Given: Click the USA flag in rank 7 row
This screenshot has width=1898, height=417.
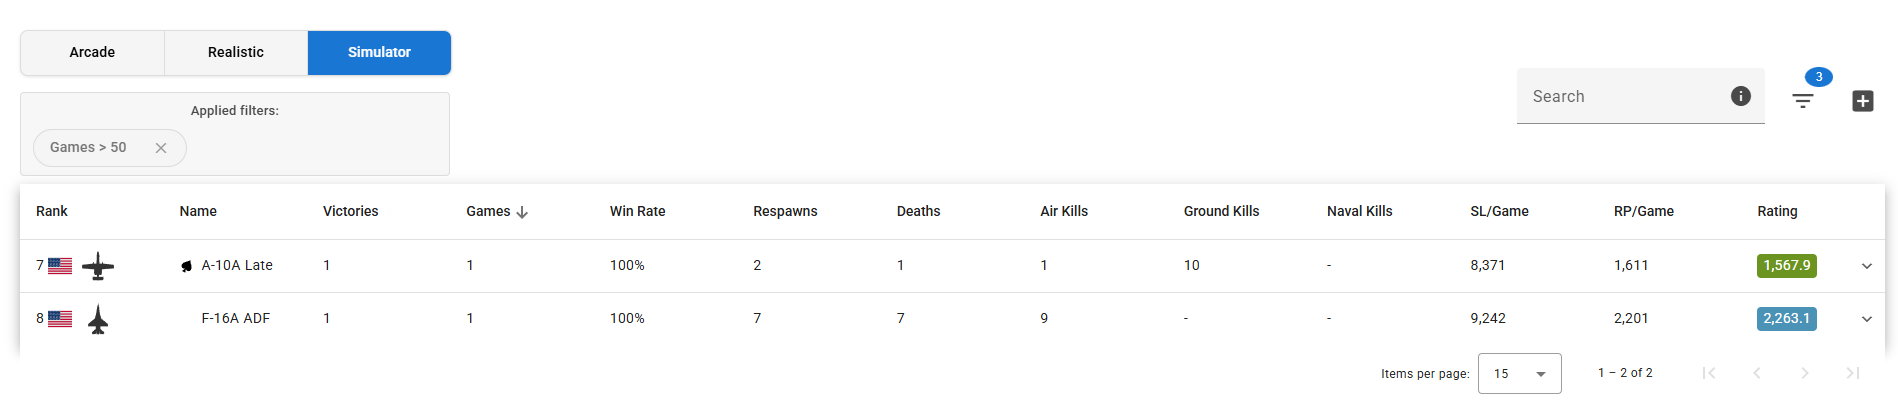Looking at the screenshot, I should pos(60,266).
